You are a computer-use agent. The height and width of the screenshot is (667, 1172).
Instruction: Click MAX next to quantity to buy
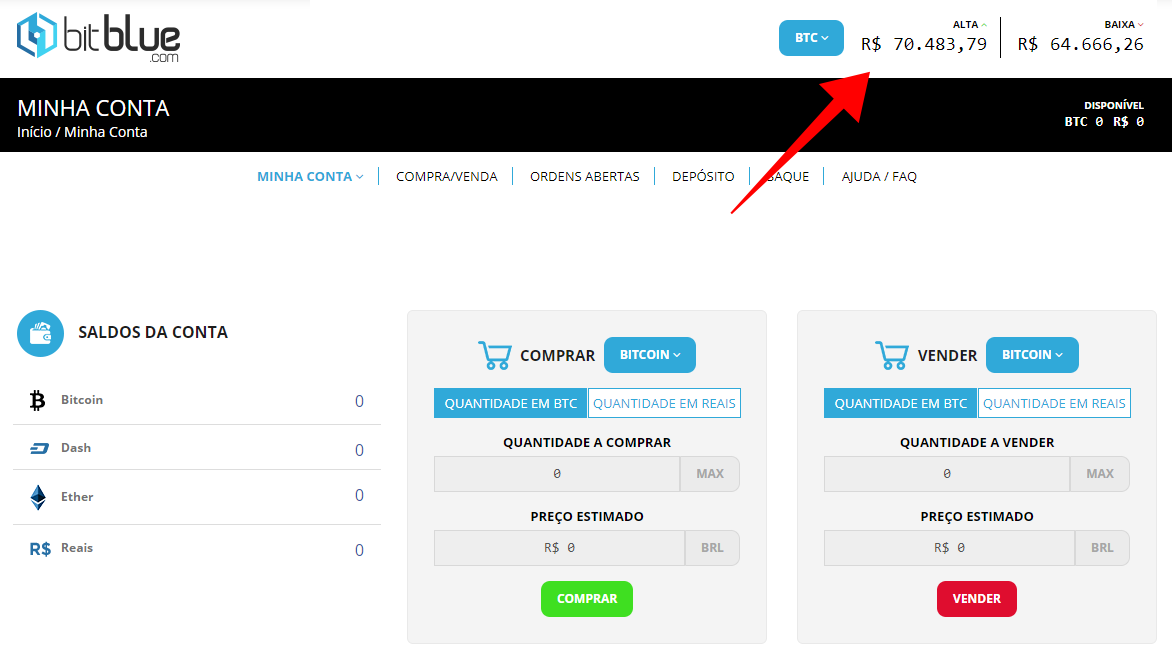point(710,473)
